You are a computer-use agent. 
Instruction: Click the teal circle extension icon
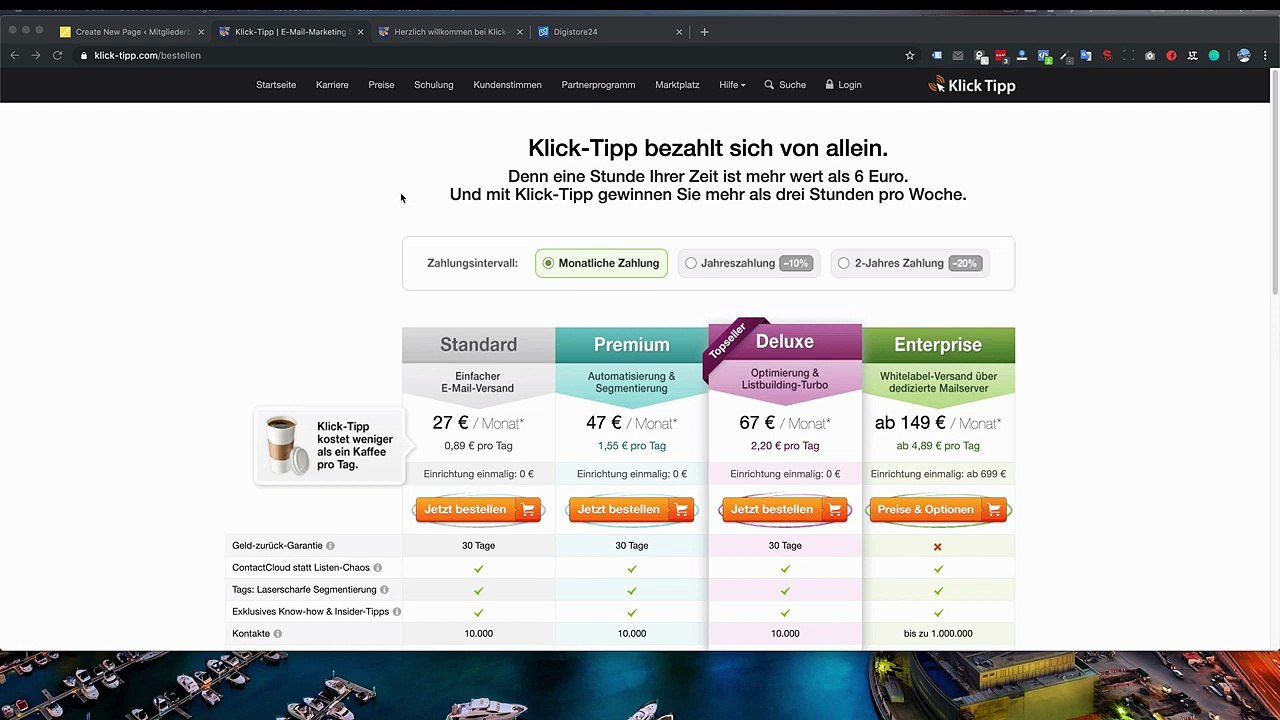(x=1214, y=56)
